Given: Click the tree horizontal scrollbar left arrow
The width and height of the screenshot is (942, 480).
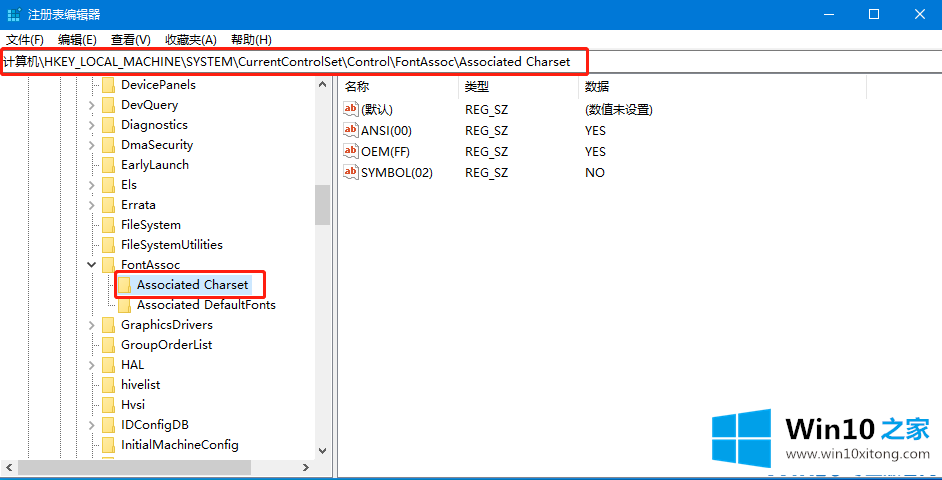Looking at the screenshot, I should click(8, 467).
